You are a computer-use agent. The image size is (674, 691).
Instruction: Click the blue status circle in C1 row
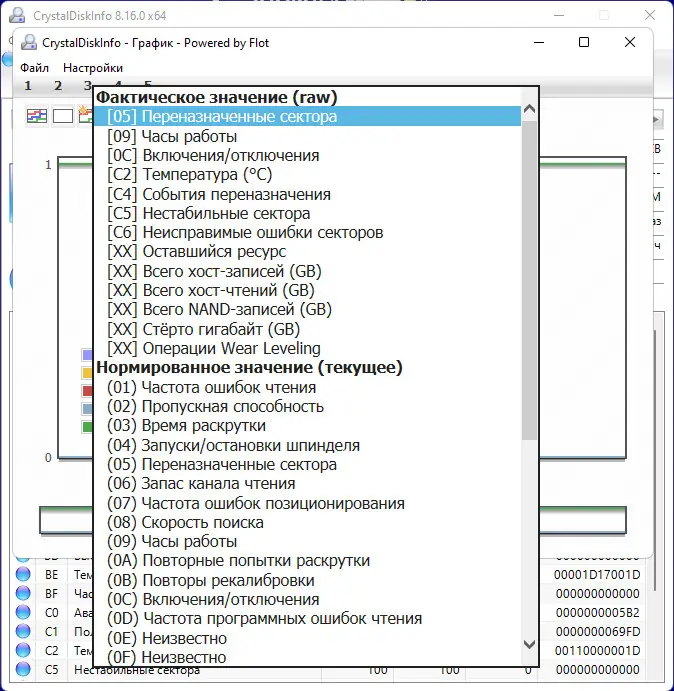23,631
